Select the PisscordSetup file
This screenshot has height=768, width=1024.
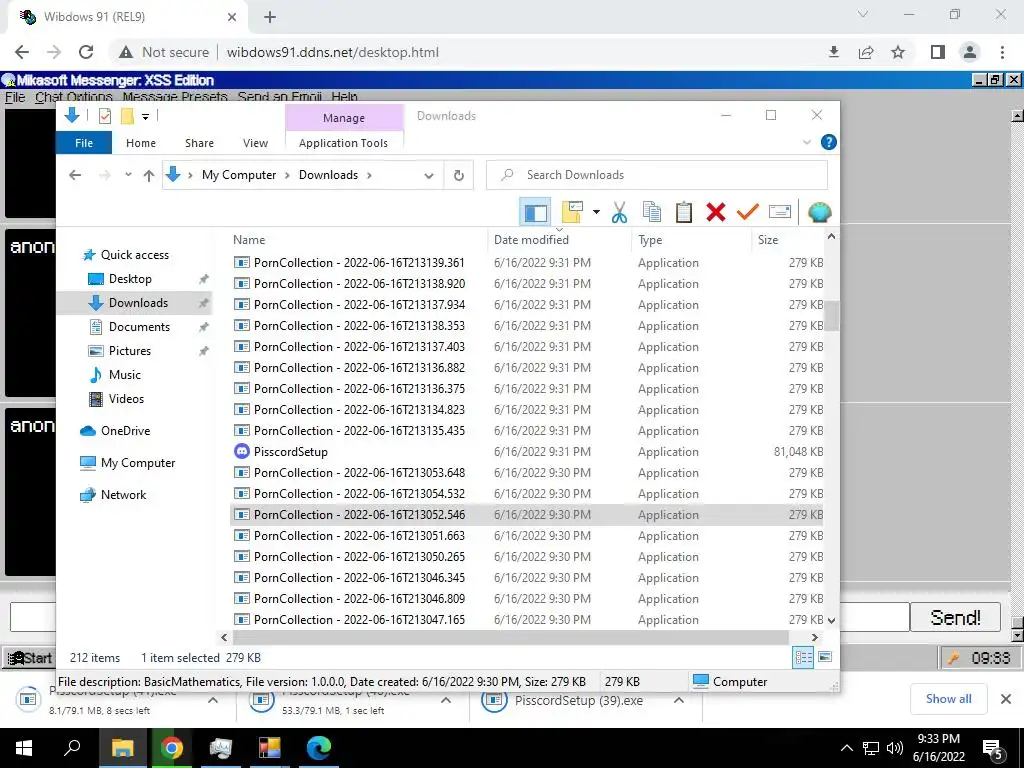tap(291, 452)
